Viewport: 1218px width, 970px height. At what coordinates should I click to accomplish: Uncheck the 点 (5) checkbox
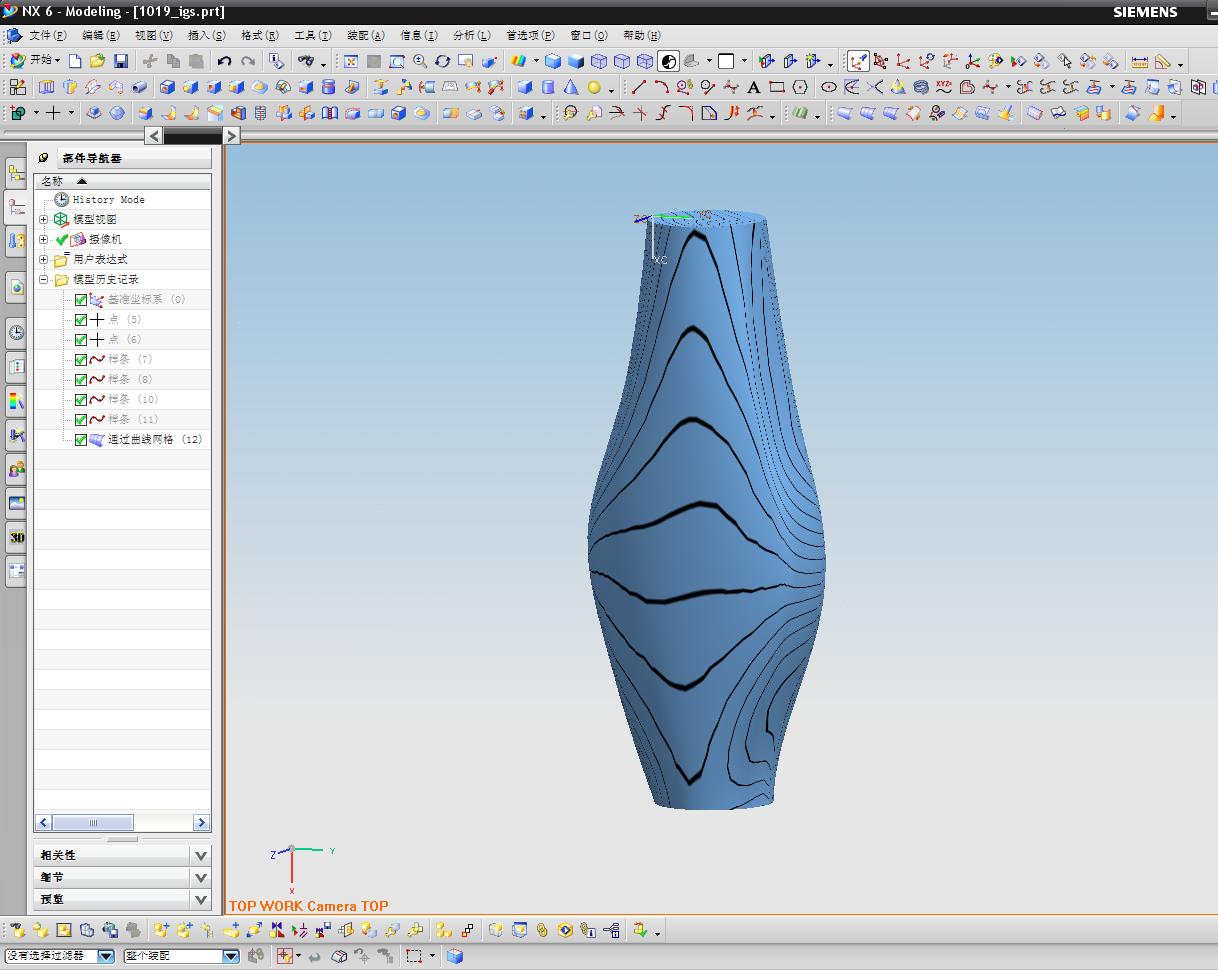coord(81,319)
